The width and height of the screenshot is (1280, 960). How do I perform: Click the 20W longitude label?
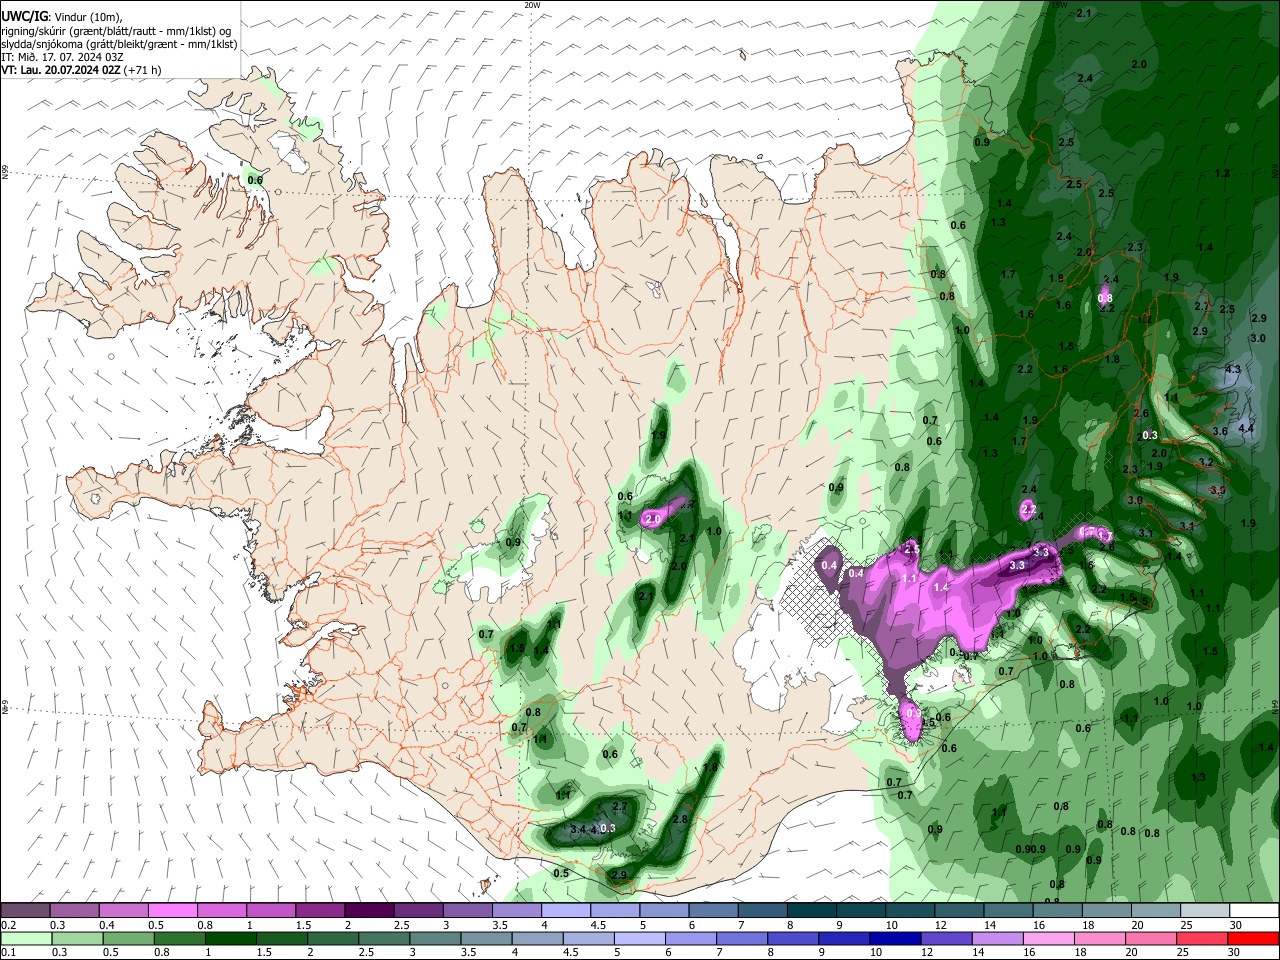point(532,5)
